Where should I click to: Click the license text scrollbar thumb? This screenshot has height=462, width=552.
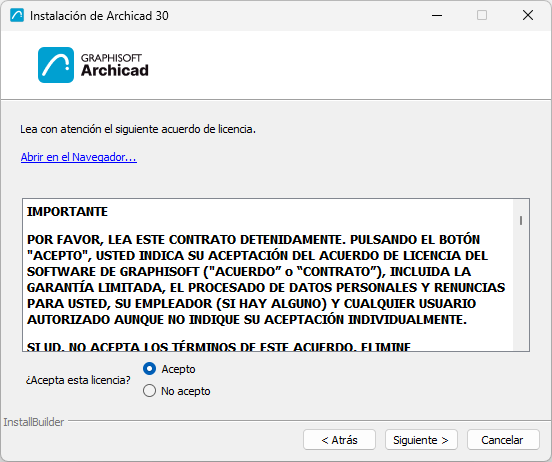(x=521, y=220)
